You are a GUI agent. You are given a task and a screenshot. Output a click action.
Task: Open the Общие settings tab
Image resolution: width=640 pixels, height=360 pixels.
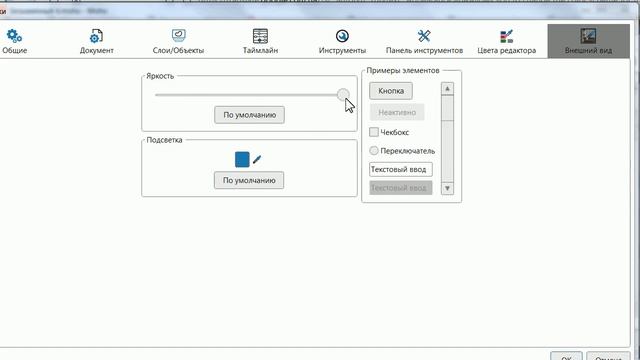15,41
